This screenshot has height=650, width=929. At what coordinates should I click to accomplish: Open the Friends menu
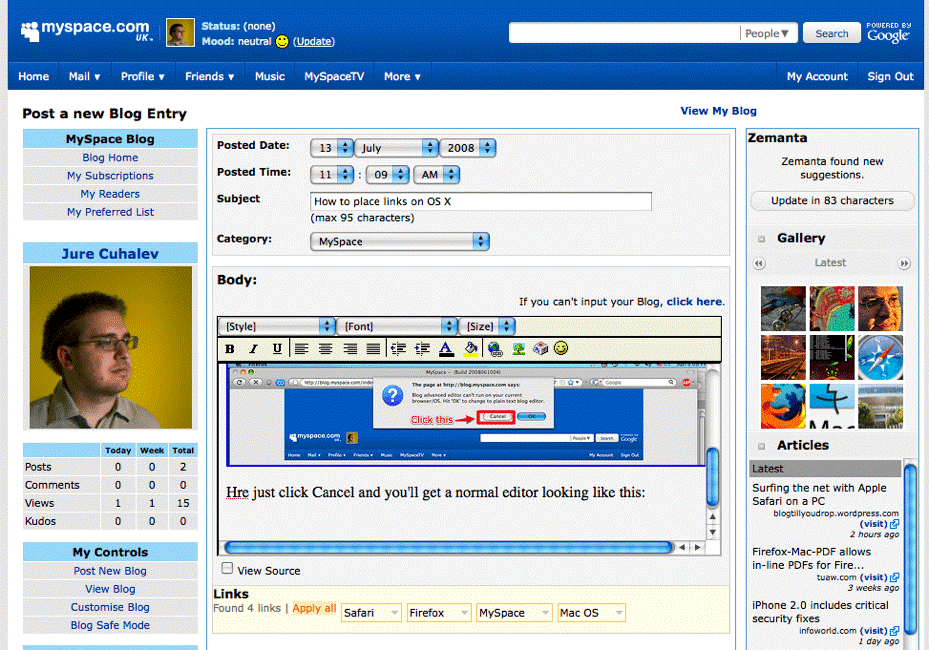pyautogui.click(x=209, y=76)
